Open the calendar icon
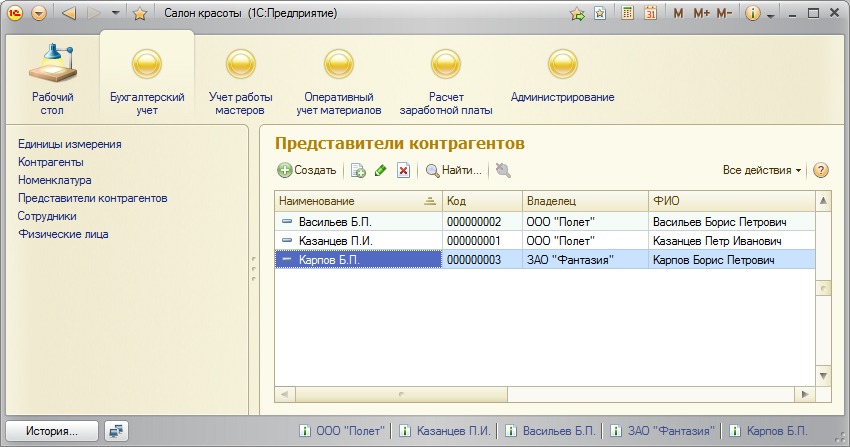This screenshot has width=850, height=447. (x=650, y=14)
